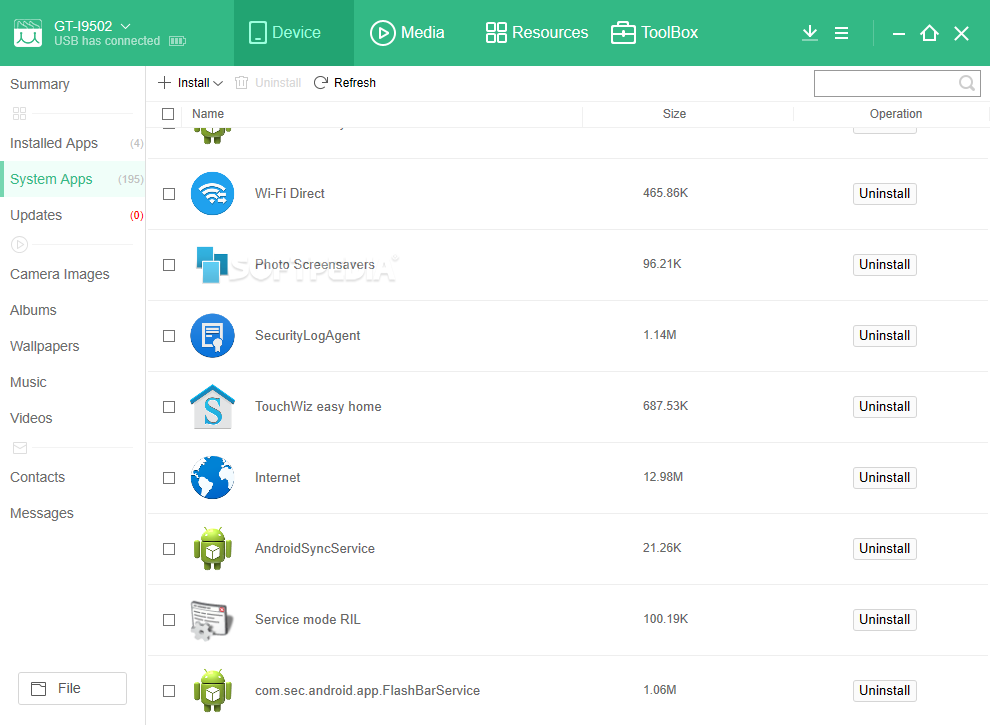990x725 pixels.
Task: Uninstall Photo Screensavers
Action: coord(885,265)
